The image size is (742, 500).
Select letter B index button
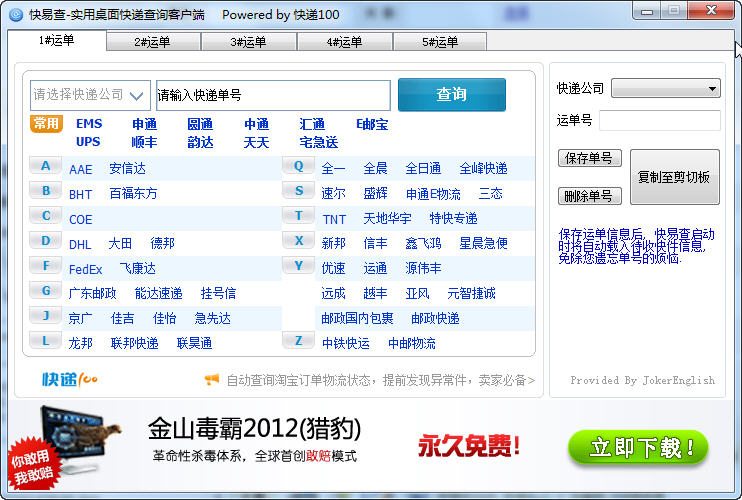(45, 191)
